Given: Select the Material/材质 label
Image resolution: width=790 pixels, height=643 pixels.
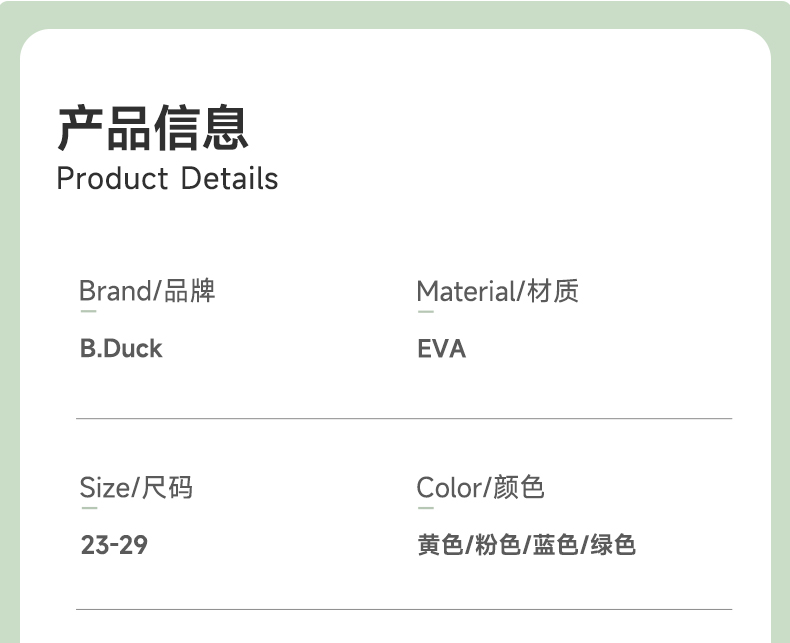Looking at the screenshot, I should (x=497, y=291).
